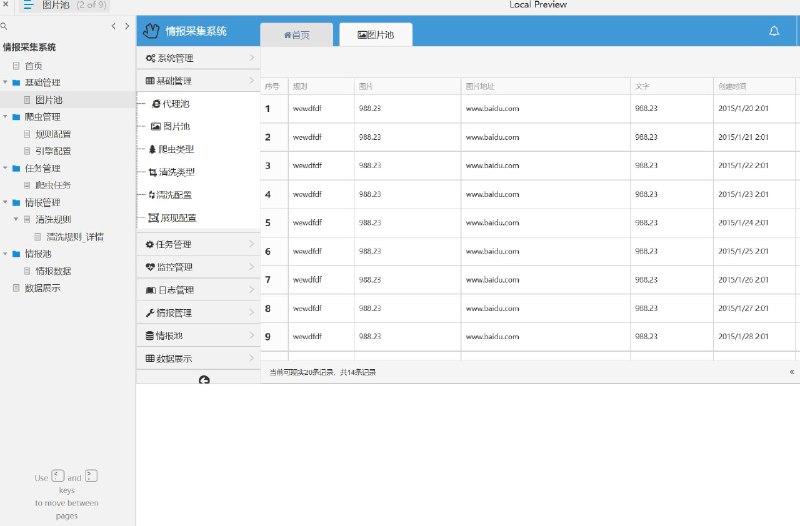Image resolution: width=800 pixels, height=526 pixels.
Task: Click the gear icon of 任务管理
Action: click(149, 244)
